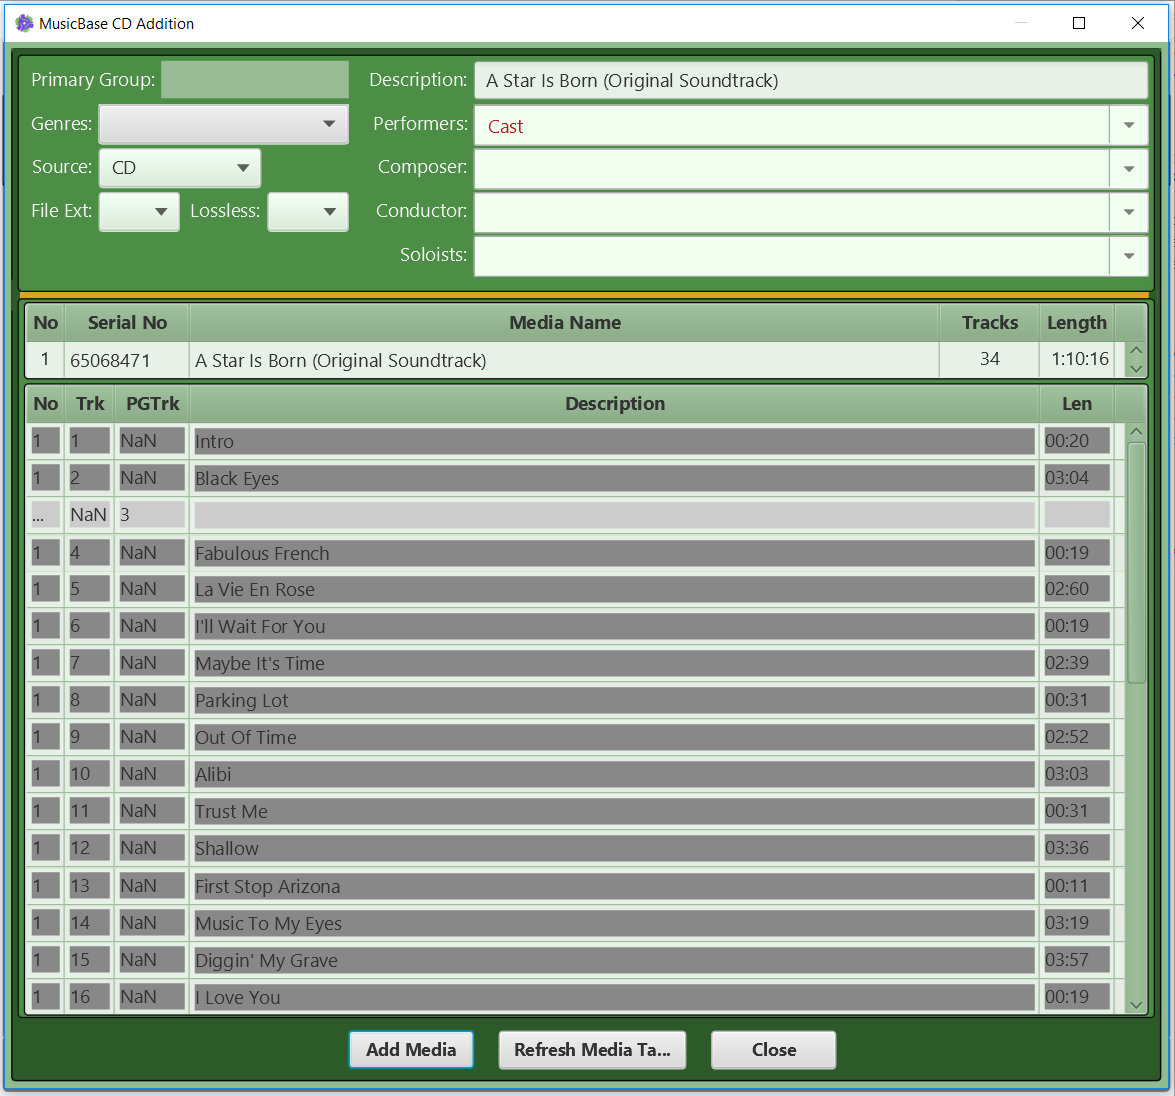This screenshot has height=1096, width=1175.
Task: Click the length 02:60 of La Vie En Rose
Action: coord(1077,590)
